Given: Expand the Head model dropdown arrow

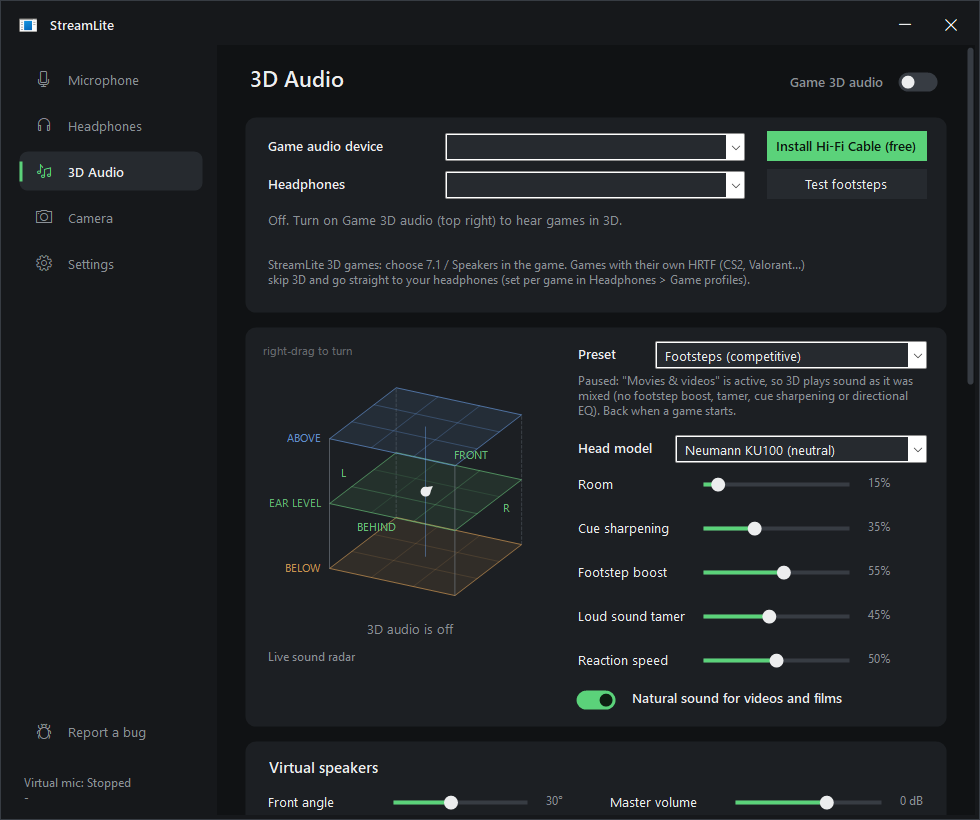Looking at the screenshot, I should (917, 449).
